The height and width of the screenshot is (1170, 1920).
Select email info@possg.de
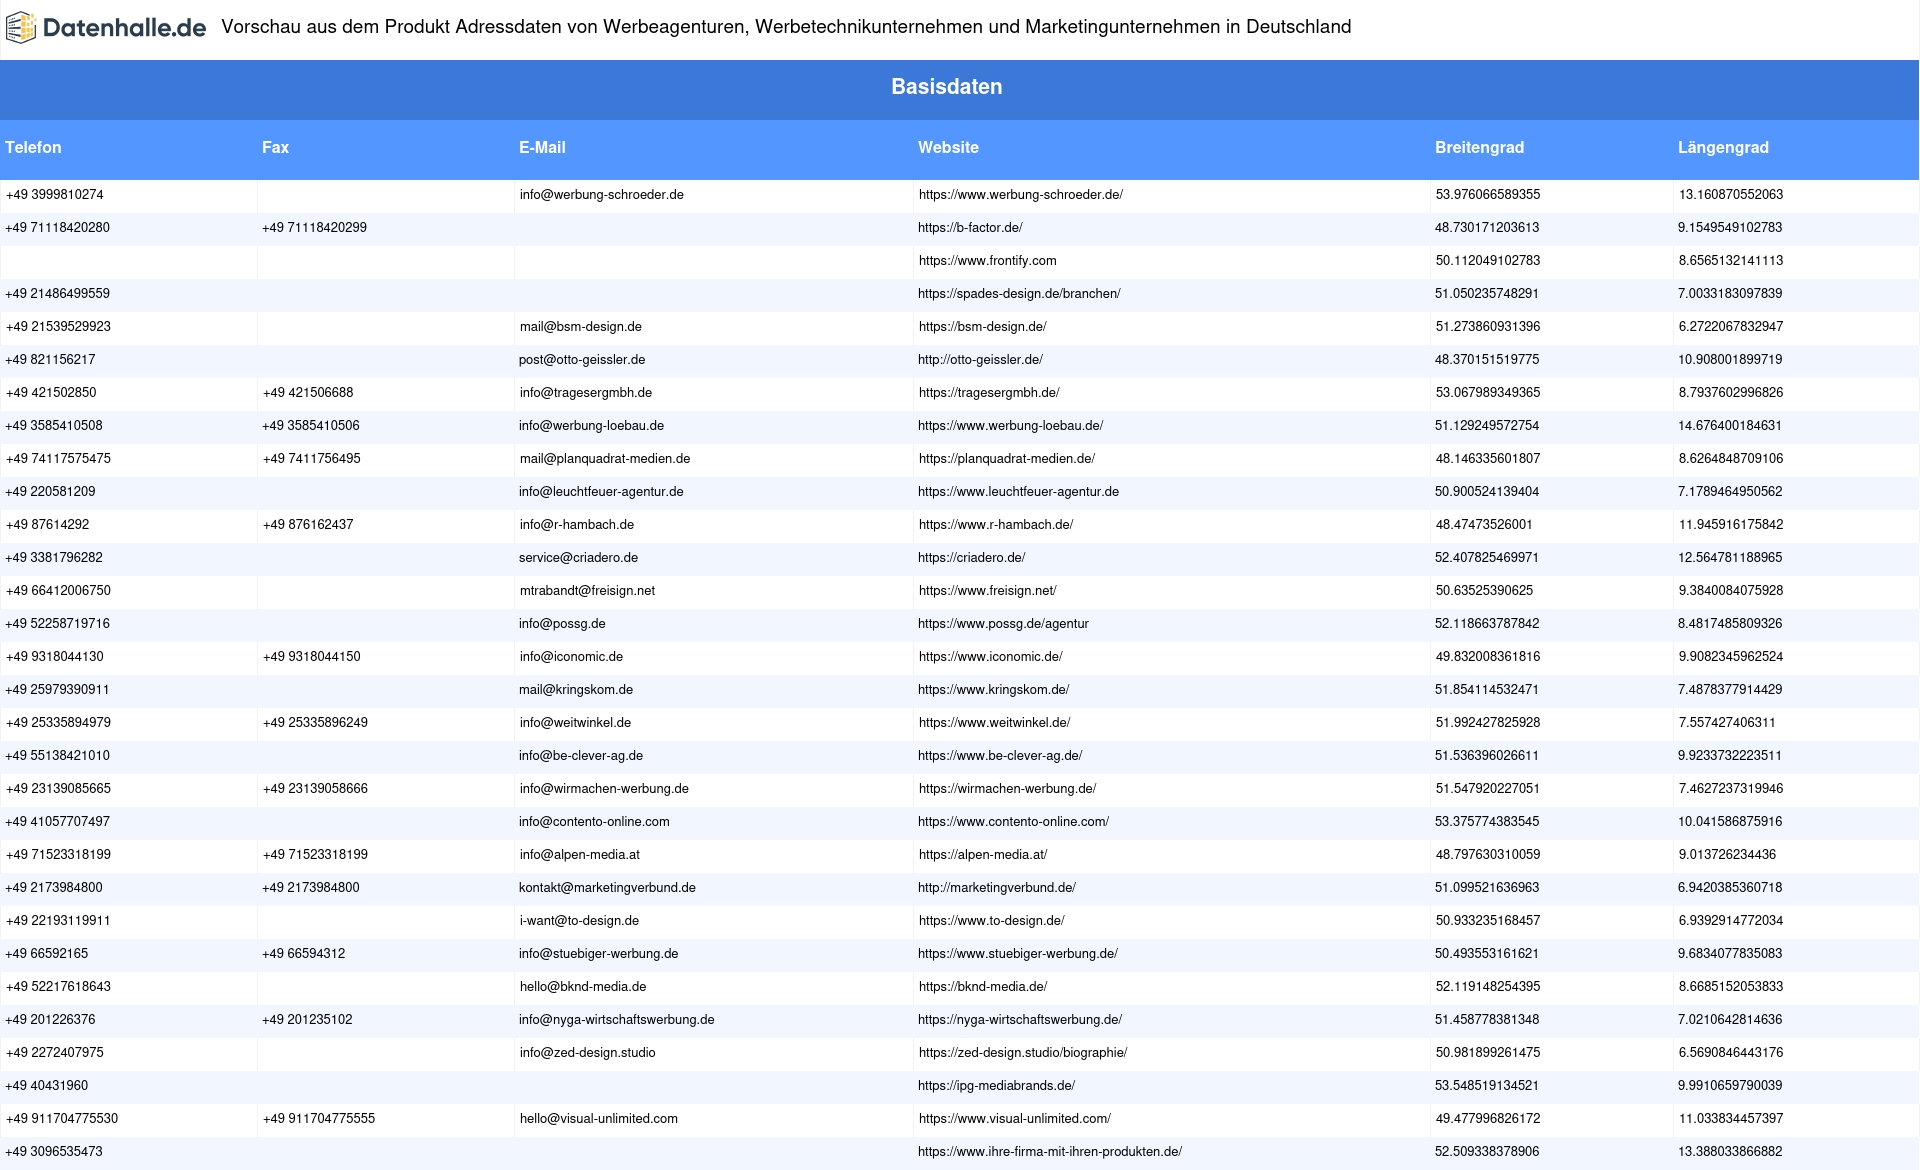(x=562, y=624)
